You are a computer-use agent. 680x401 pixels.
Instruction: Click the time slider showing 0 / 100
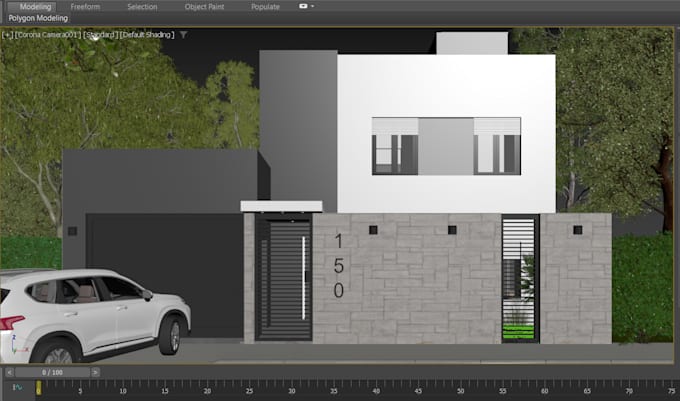point(52,372)
